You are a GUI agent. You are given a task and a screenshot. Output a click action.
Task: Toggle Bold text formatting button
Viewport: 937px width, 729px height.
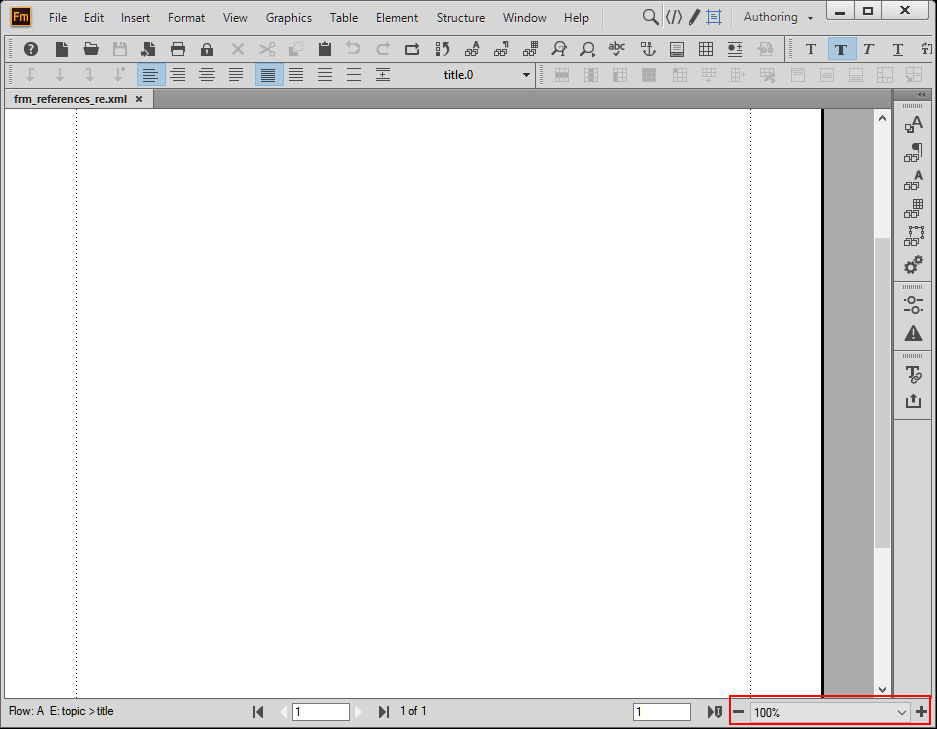(841, 49)
